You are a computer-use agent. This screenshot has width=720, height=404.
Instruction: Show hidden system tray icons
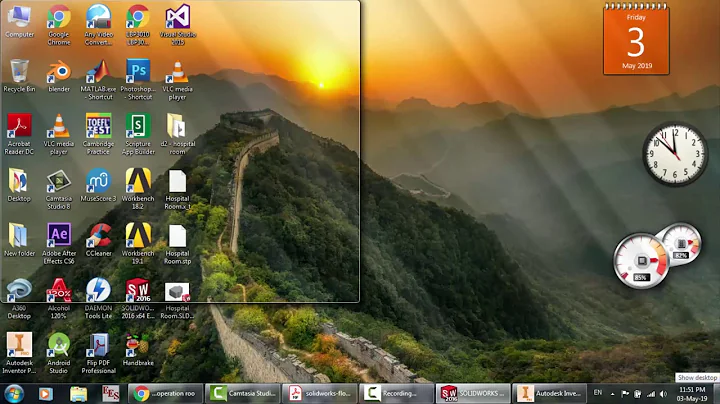tap(612, 394)
